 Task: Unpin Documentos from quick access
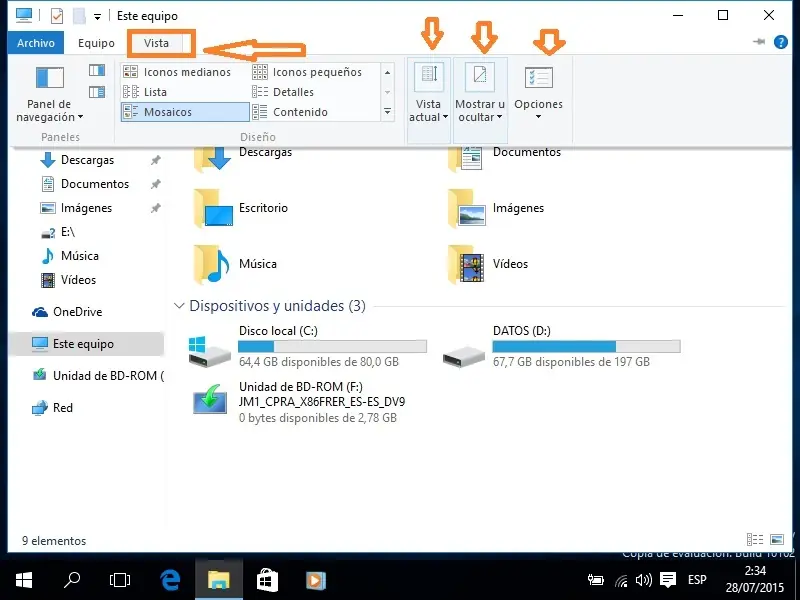click(x=156, y=184)
